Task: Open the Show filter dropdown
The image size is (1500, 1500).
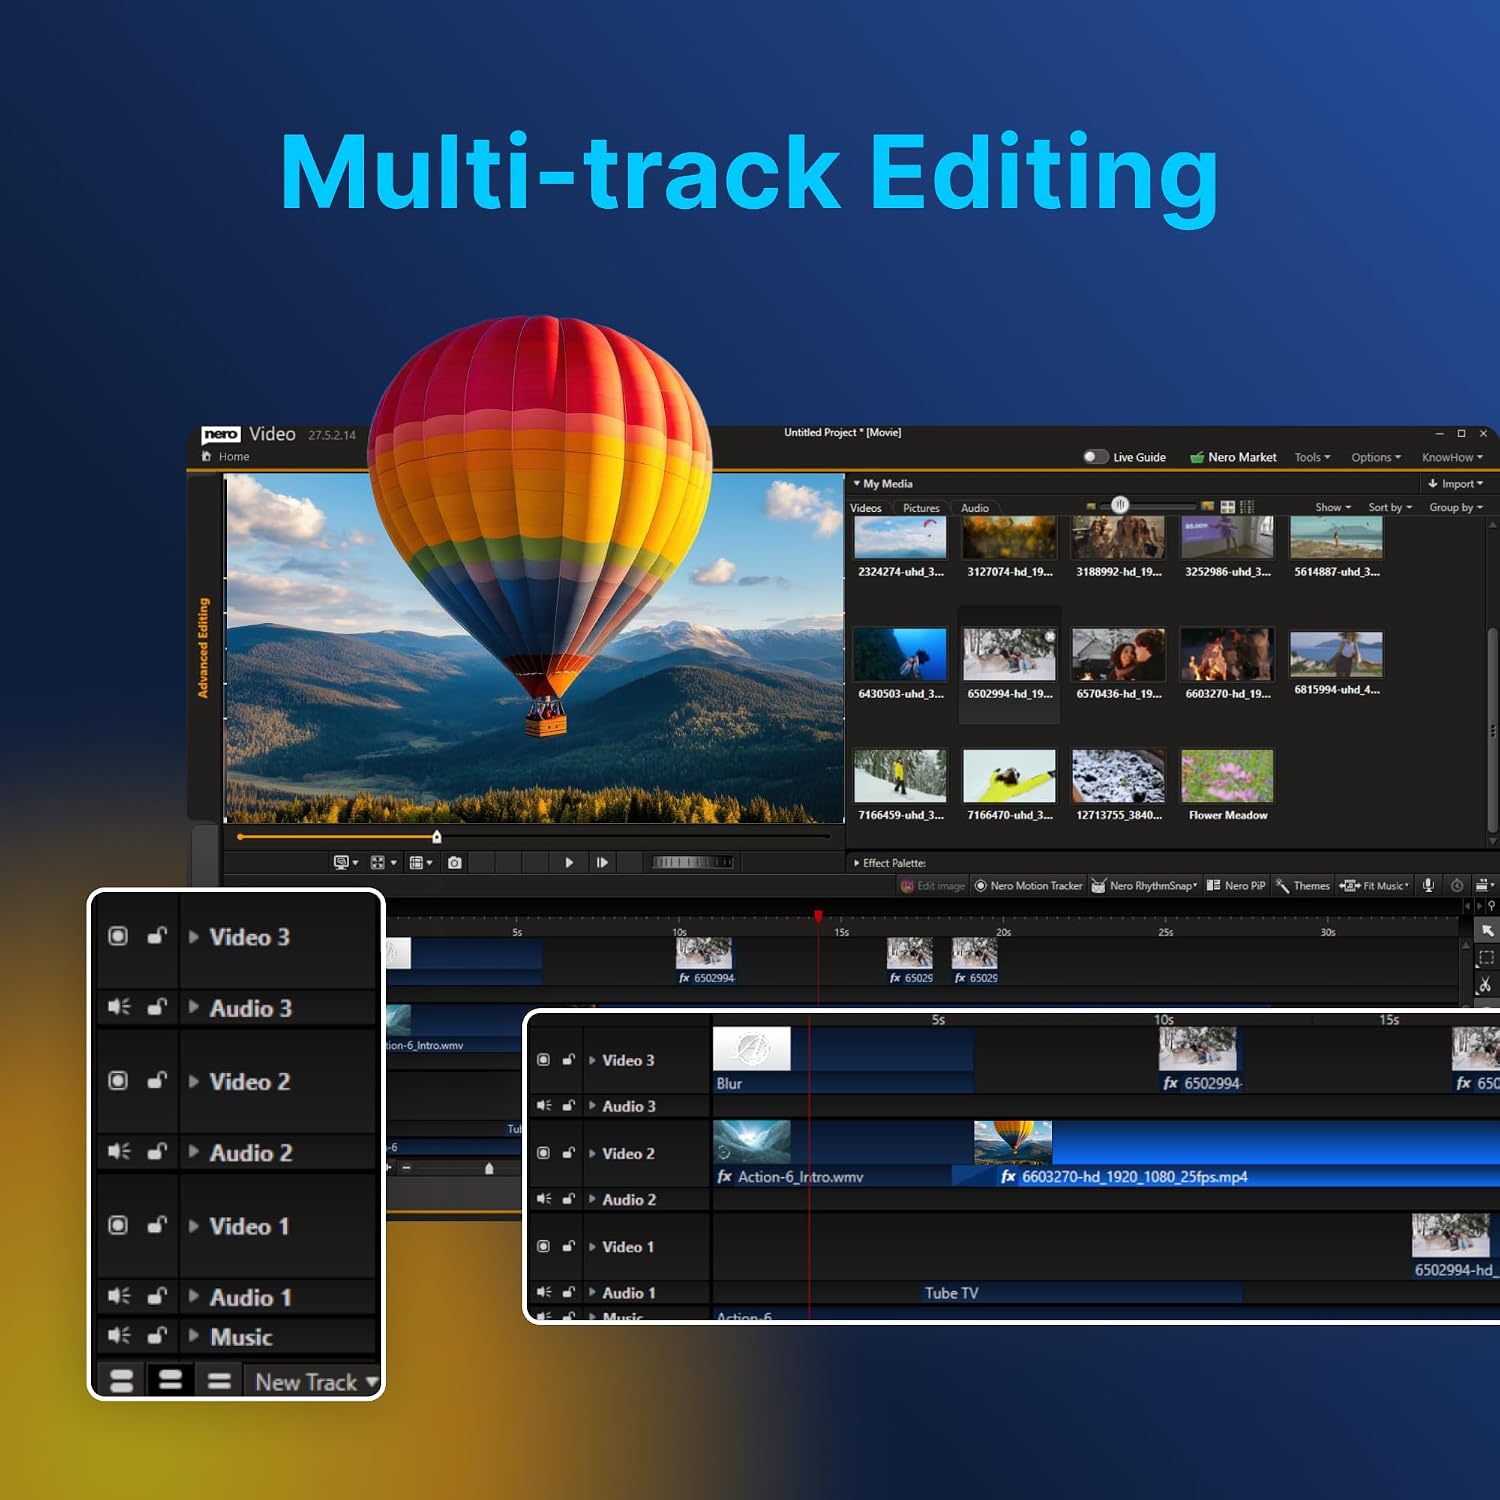Action: pos(1333,508)
